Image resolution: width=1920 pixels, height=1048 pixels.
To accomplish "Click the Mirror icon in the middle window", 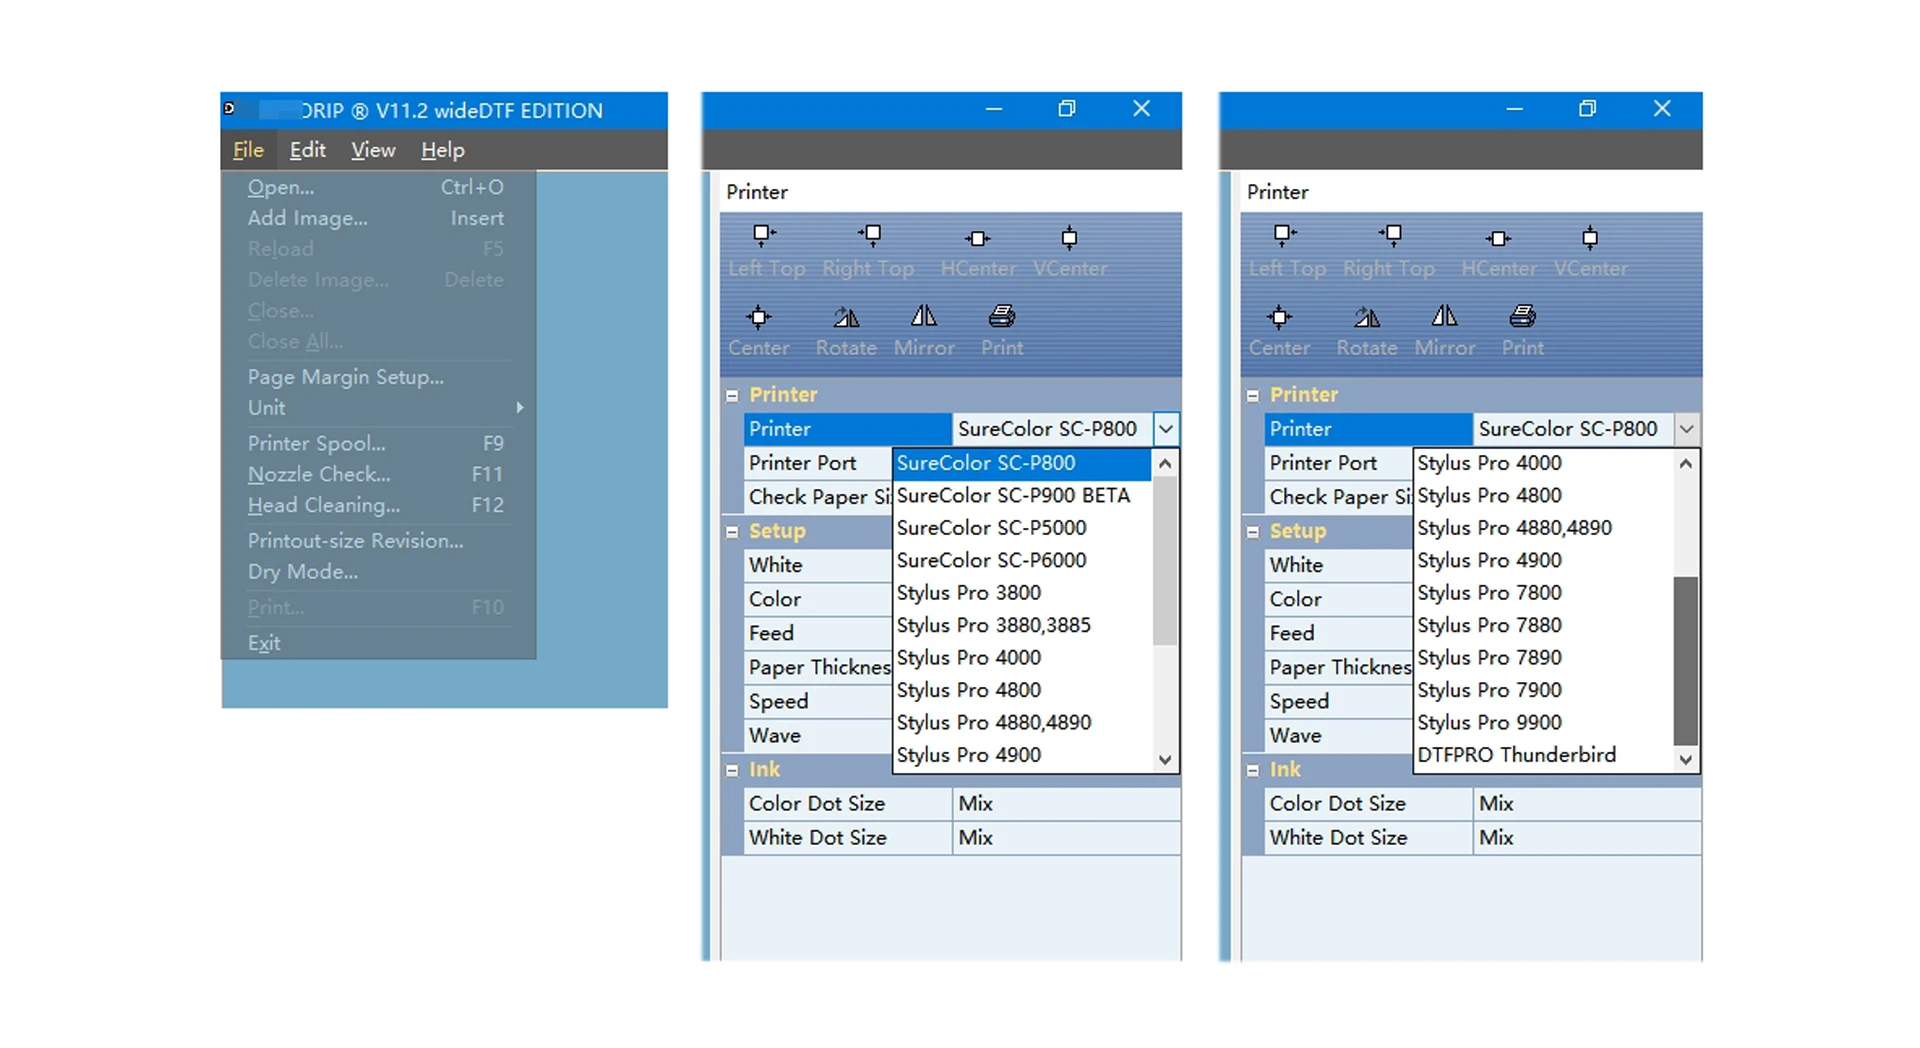I will [924, 316].
